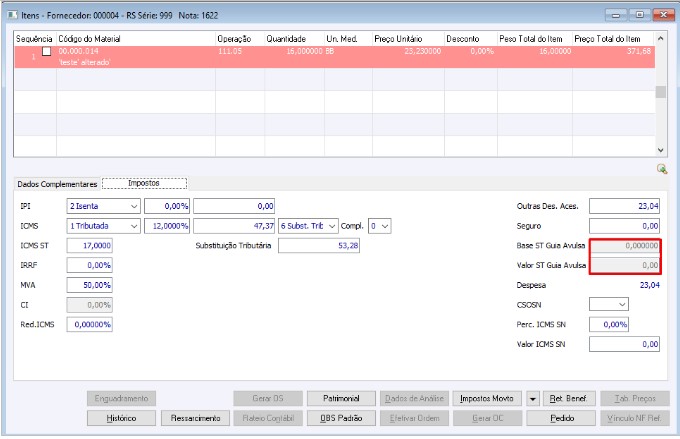680x439 pixels.
Task: Click the ICMS value field 47,37
Action: 234,226
